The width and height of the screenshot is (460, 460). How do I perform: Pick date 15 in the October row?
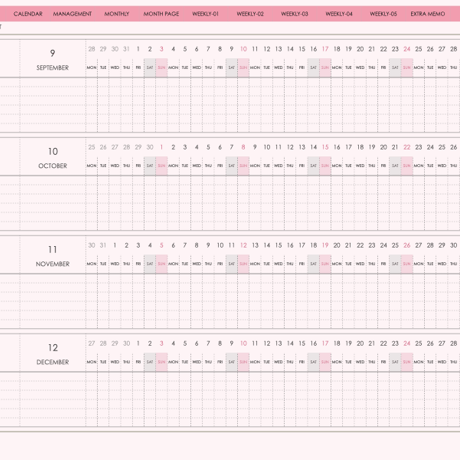[325, 147]
